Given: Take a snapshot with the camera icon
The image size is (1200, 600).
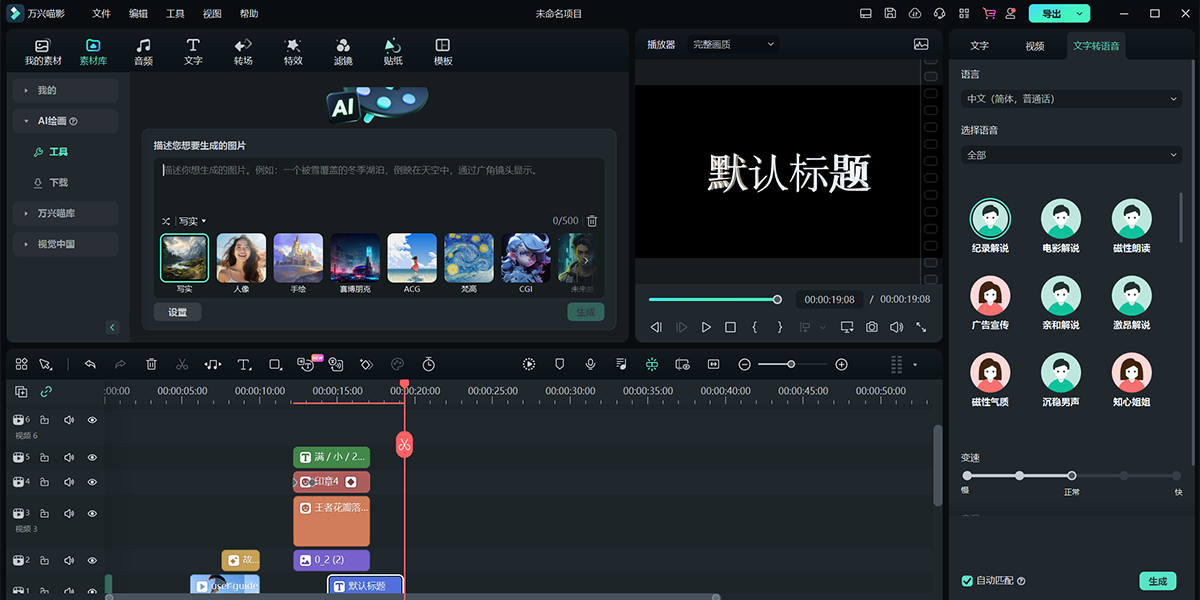Looking at the screenshot, I should (x=872, y=327).
